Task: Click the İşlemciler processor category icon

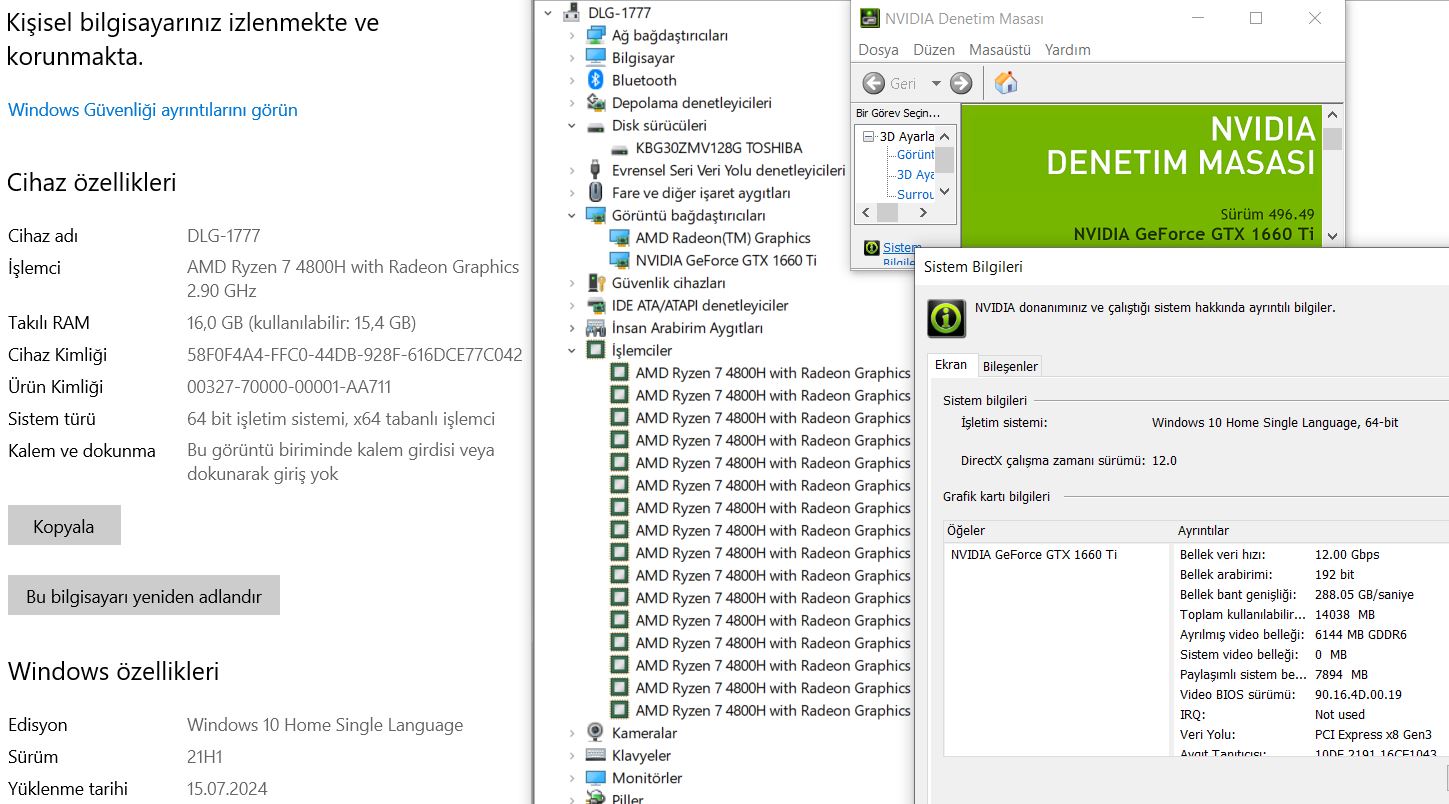Action: 596,350
